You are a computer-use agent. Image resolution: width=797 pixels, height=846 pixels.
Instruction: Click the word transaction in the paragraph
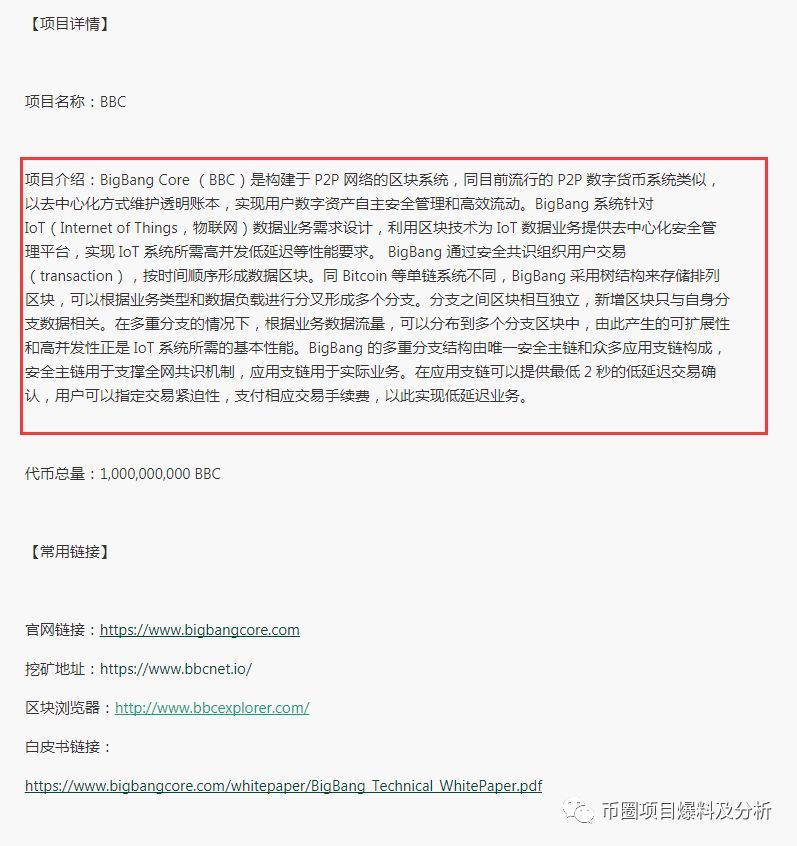pos(76,276)
